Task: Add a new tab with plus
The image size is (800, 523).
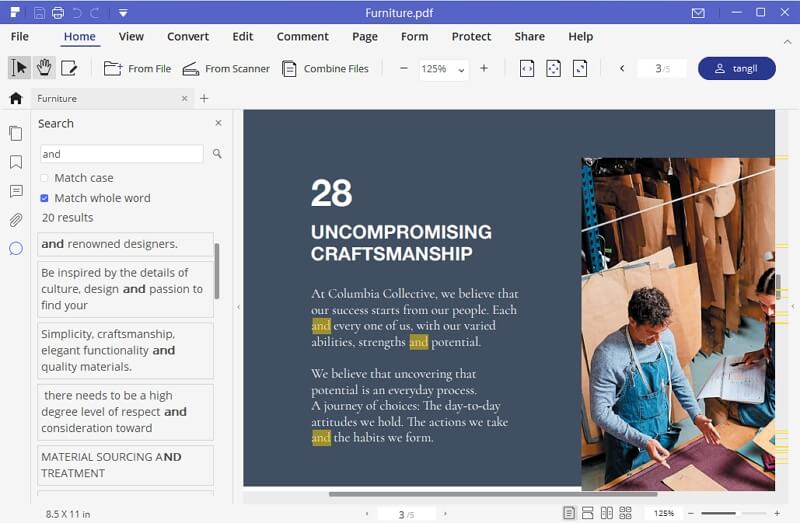Action: (x=204, y=98)
